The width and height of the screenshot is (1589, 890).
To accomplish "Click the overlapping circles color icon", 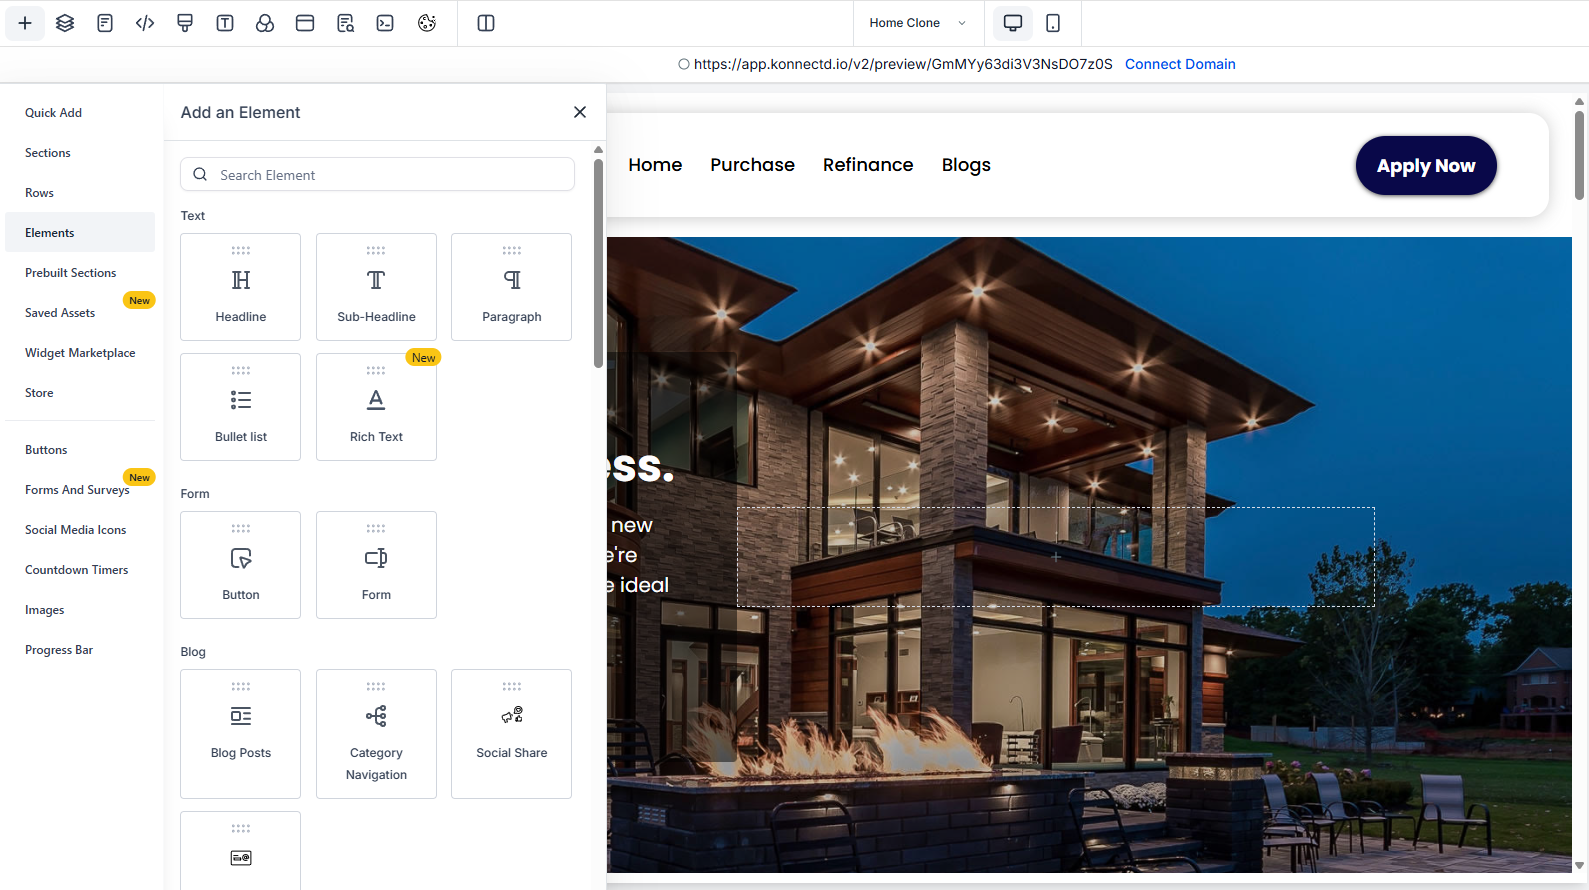I will (265, 23).
